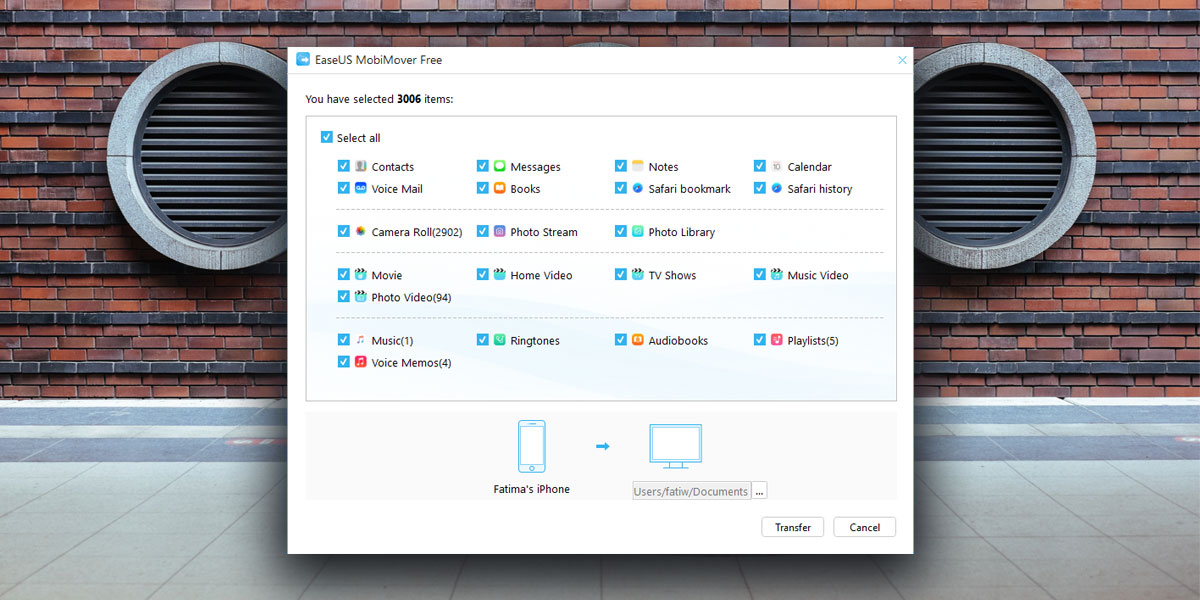Toggle the Audiobooks checkbox

[620, 340]
